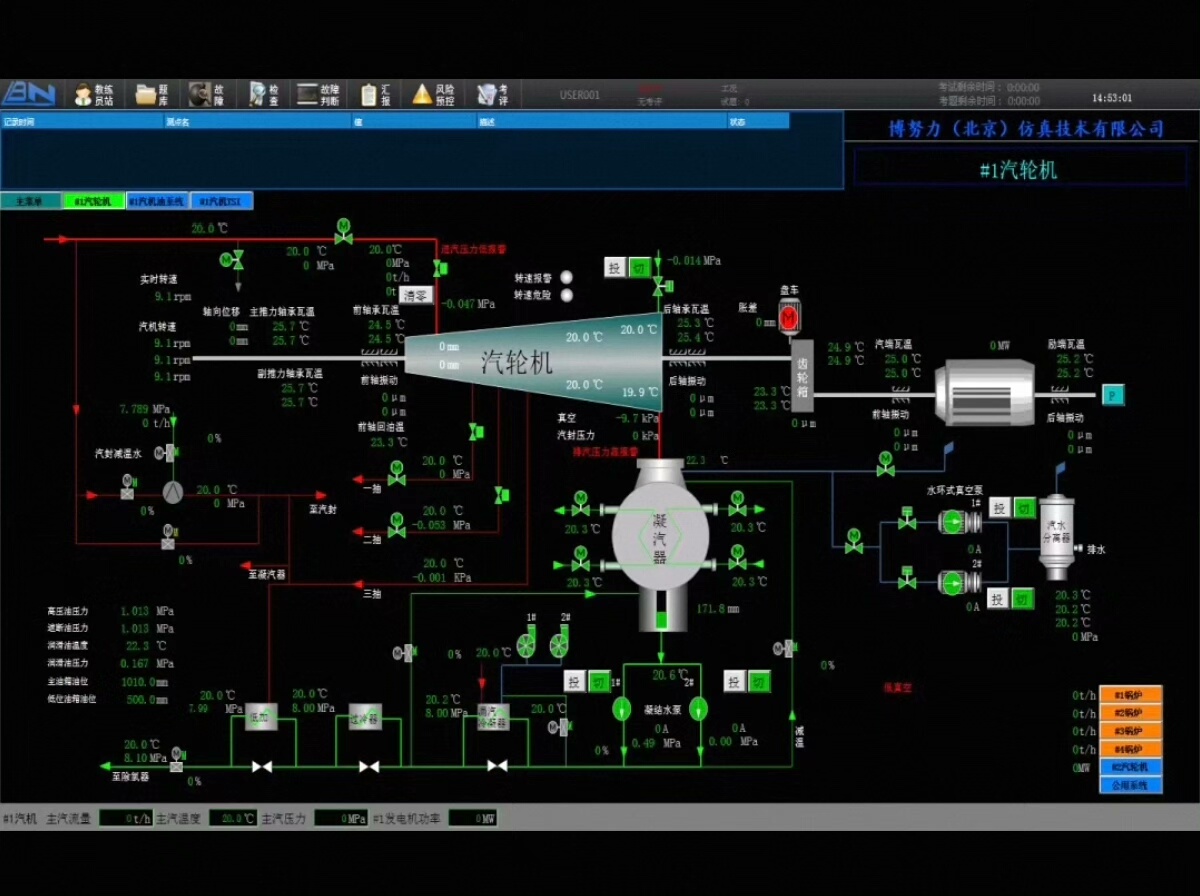Click the 2# condensate pump symbol
Image resolution: width=1200 pixels, height=896 pixels.
pos(698,708)
